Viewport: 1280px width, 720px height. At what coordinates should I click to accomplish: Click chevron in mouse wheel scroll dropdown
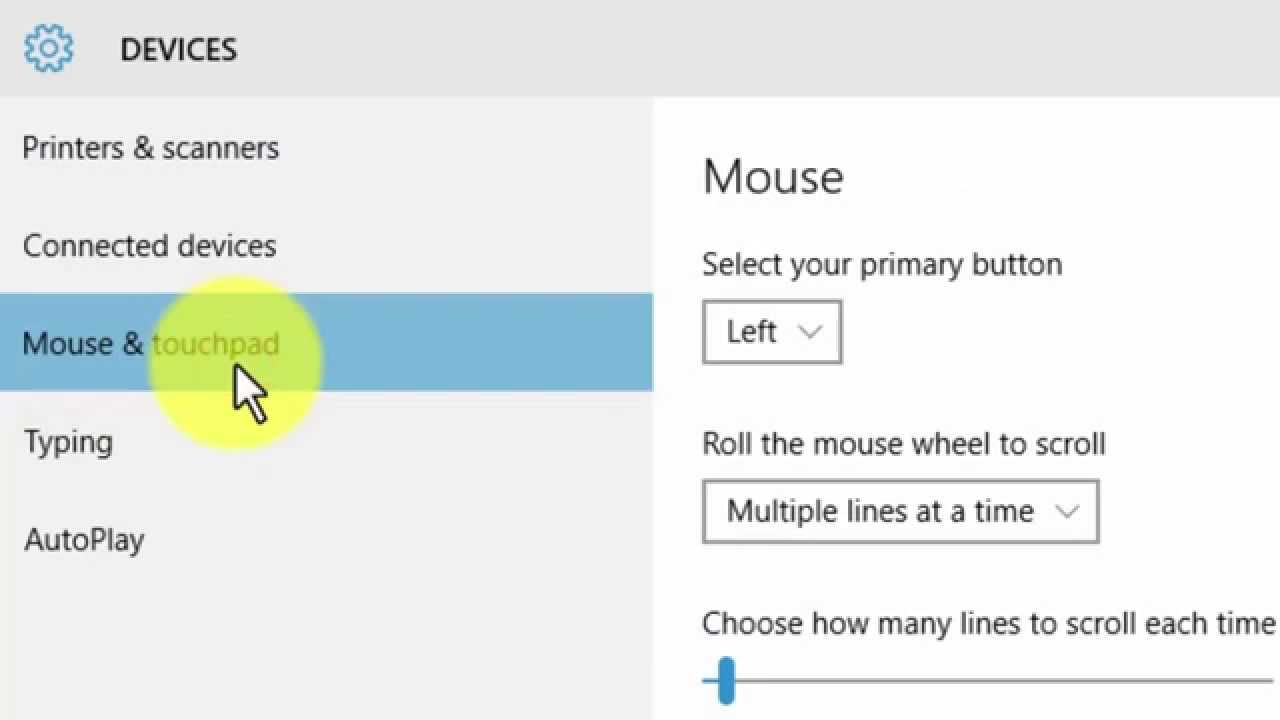(x=1067, y=512)
